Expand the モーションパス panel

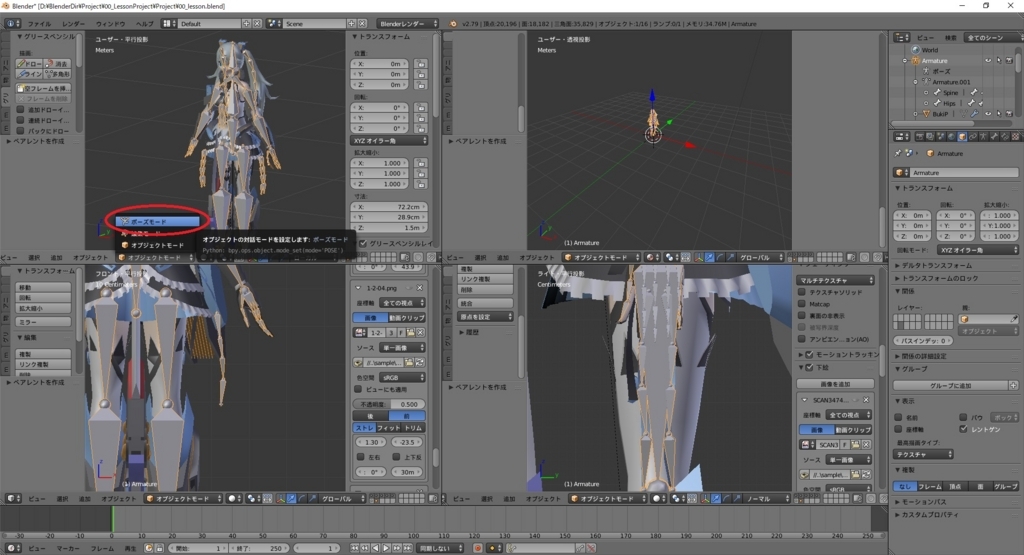coord(925,502)
